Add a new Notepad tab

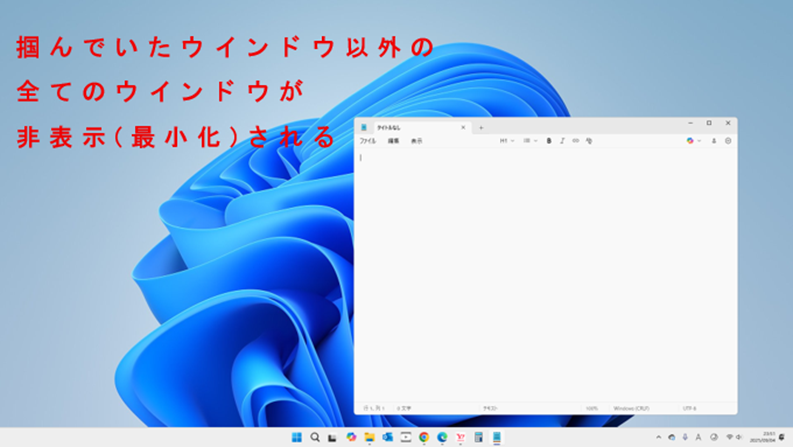tap(481, 127)
